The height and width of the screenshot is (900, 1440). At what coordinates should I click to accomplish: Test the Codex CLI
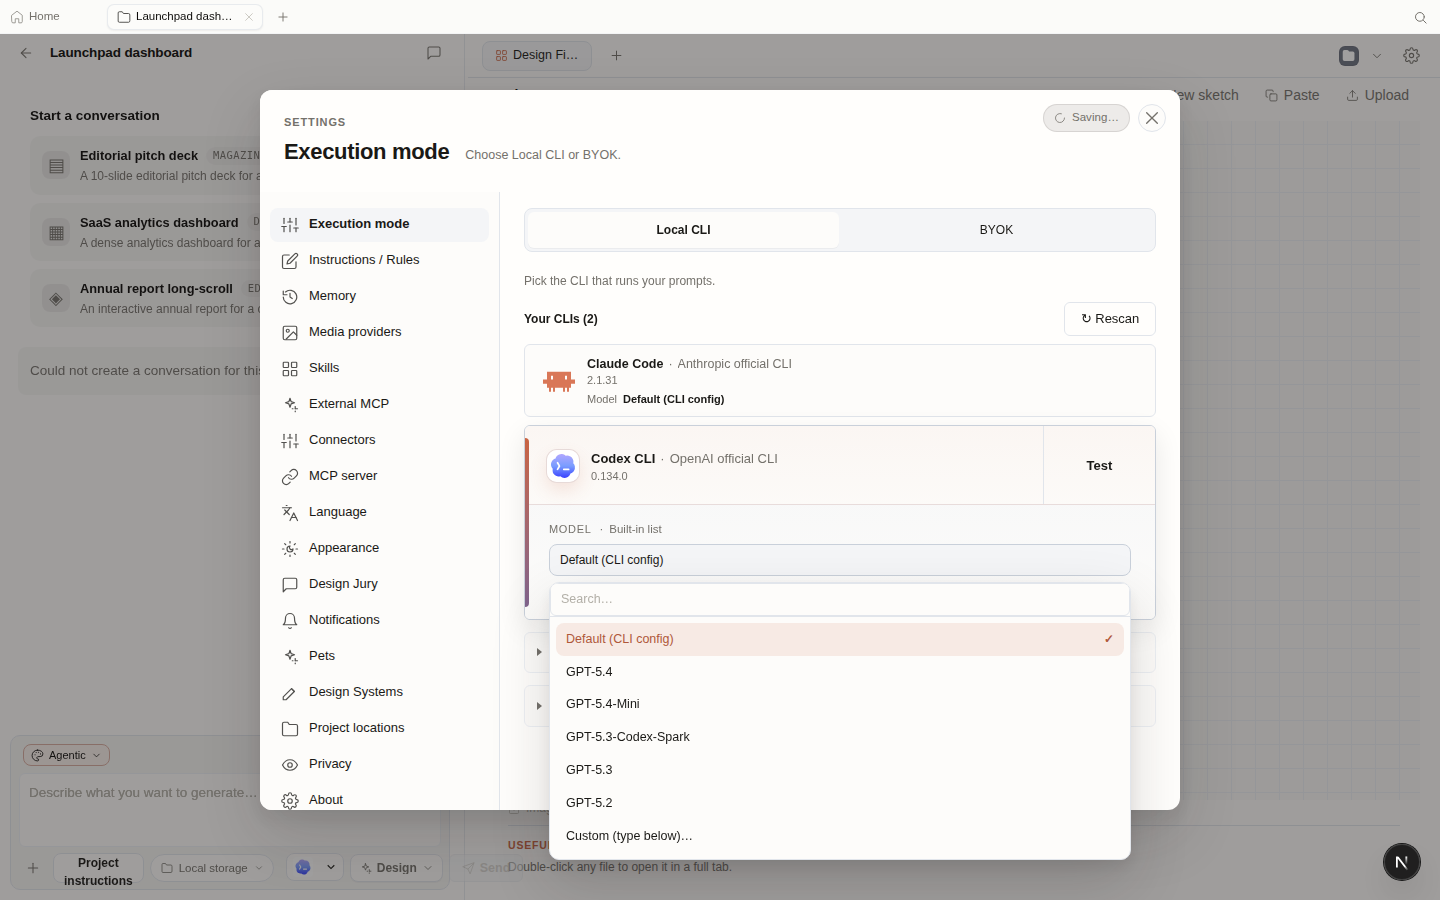point(1099,466)
